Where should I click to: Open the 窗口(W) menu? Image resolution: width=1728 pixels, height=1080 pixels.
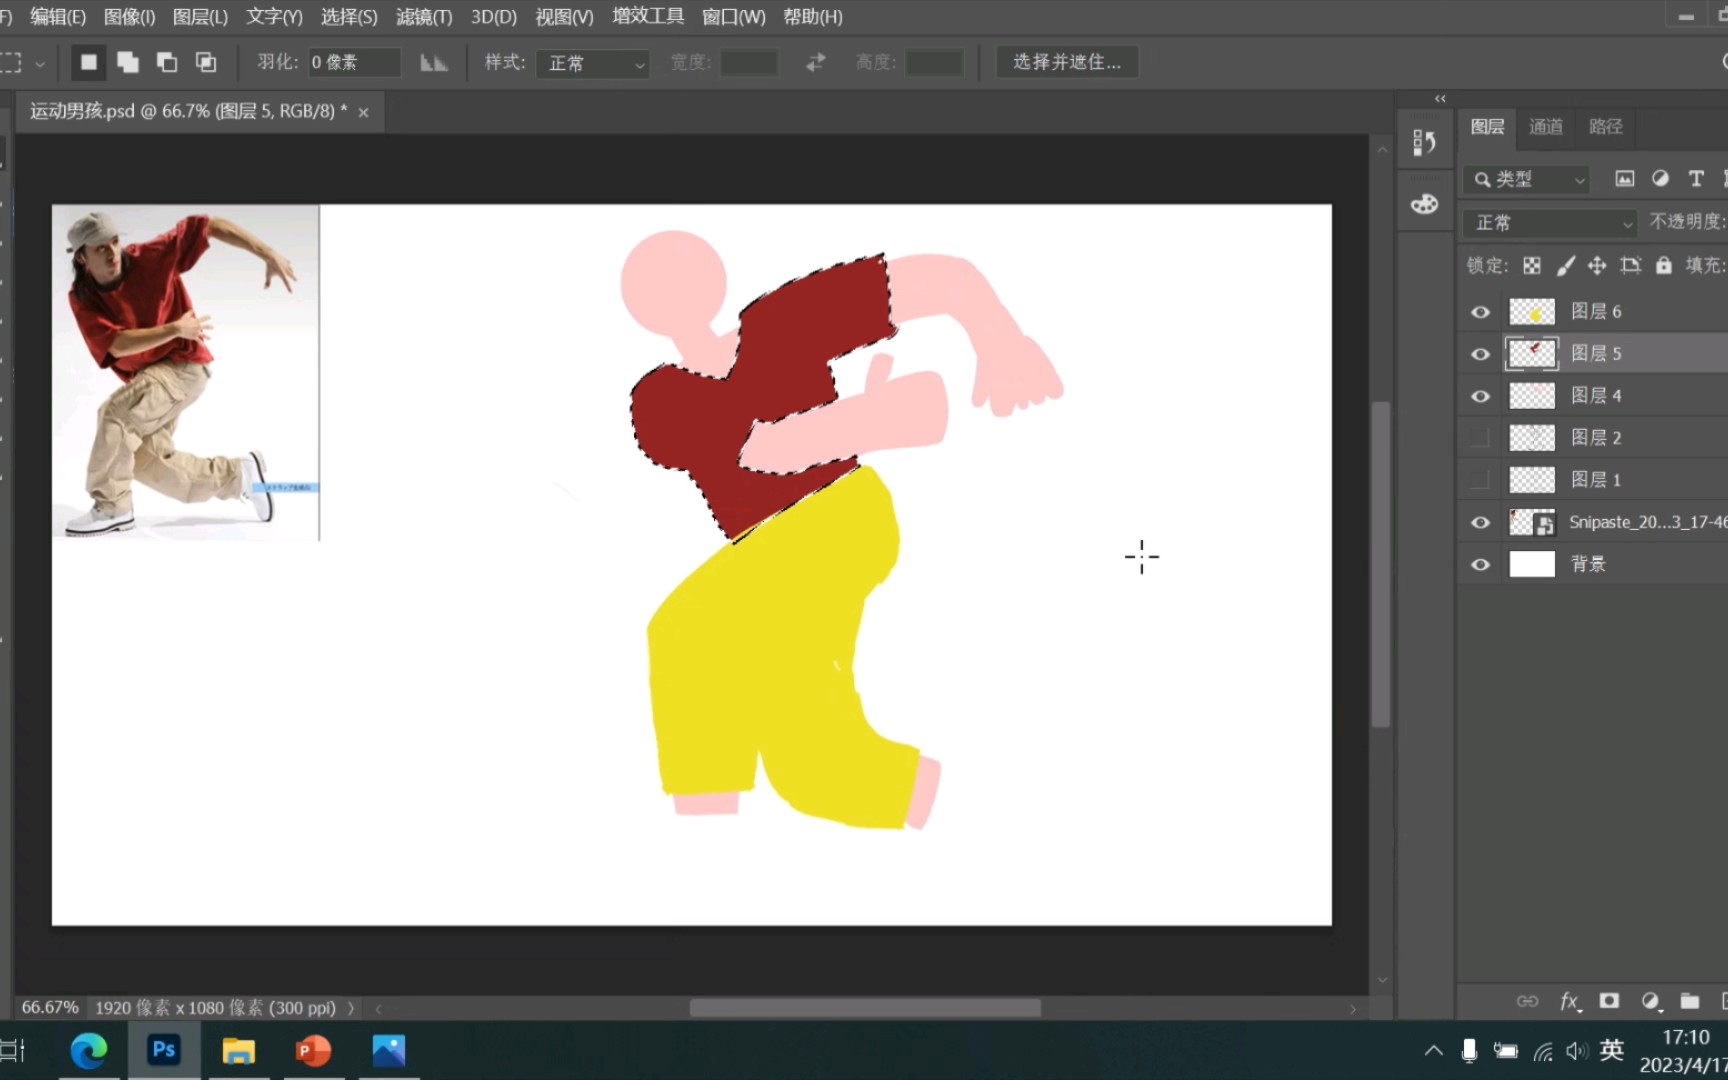point(733,17)
